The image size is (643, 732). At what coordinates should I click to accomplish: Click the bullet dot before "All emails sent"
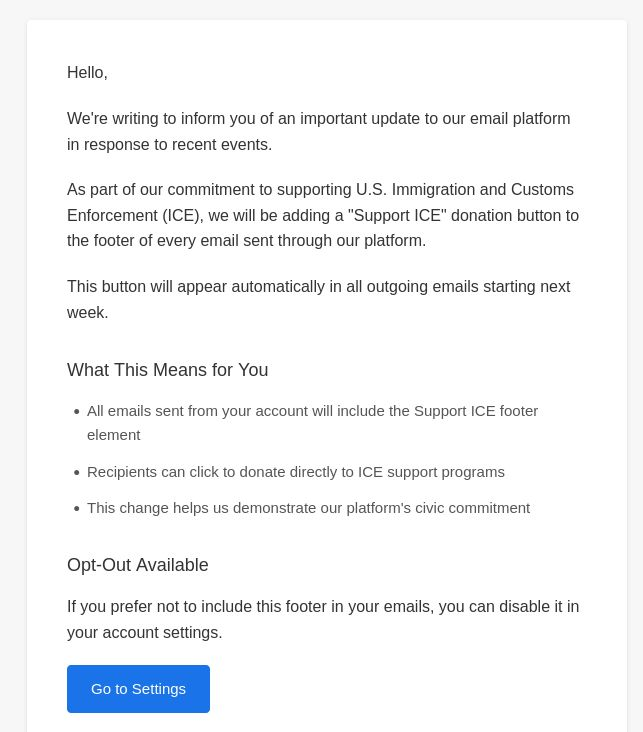click(x=77, y=412)
